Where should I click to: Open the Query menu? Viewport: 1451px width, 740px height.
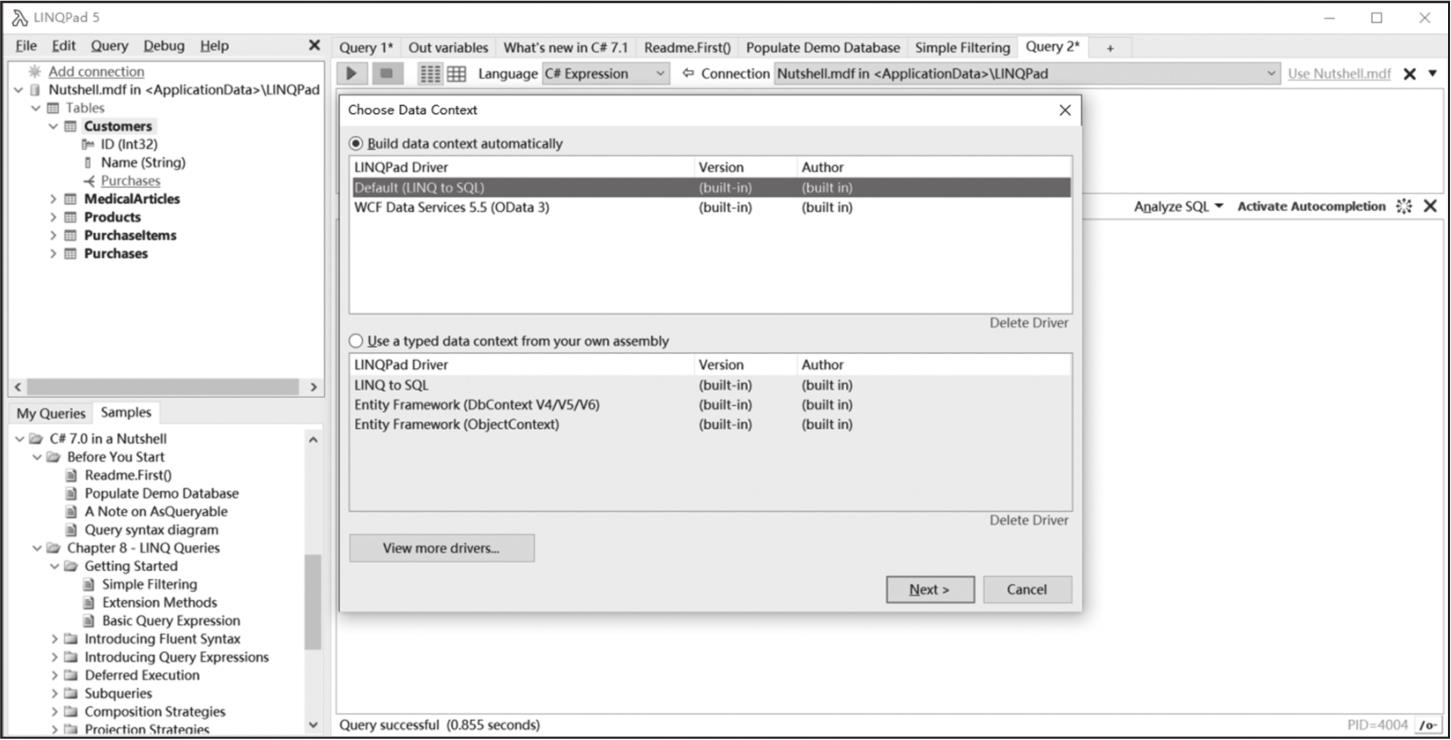tap(109, 46)
